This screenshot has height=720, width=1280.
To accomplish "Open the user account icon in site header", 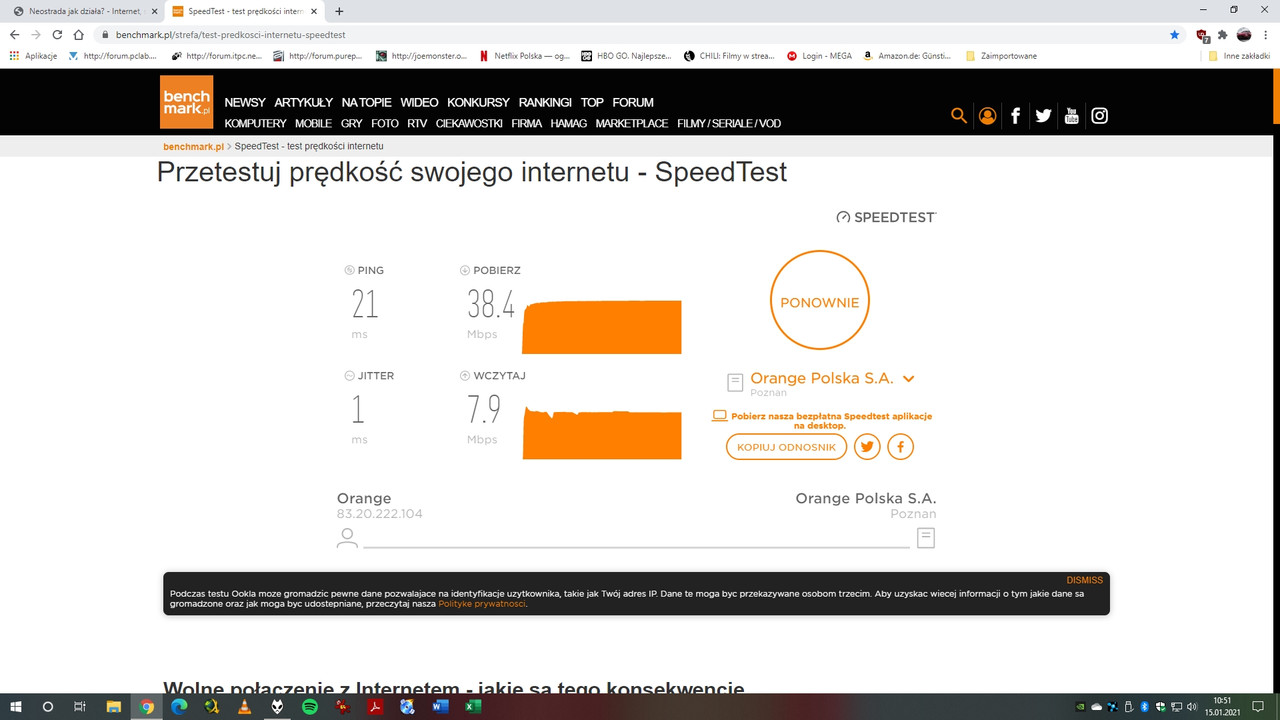I will pyautogui.click(x=987, y=116).
